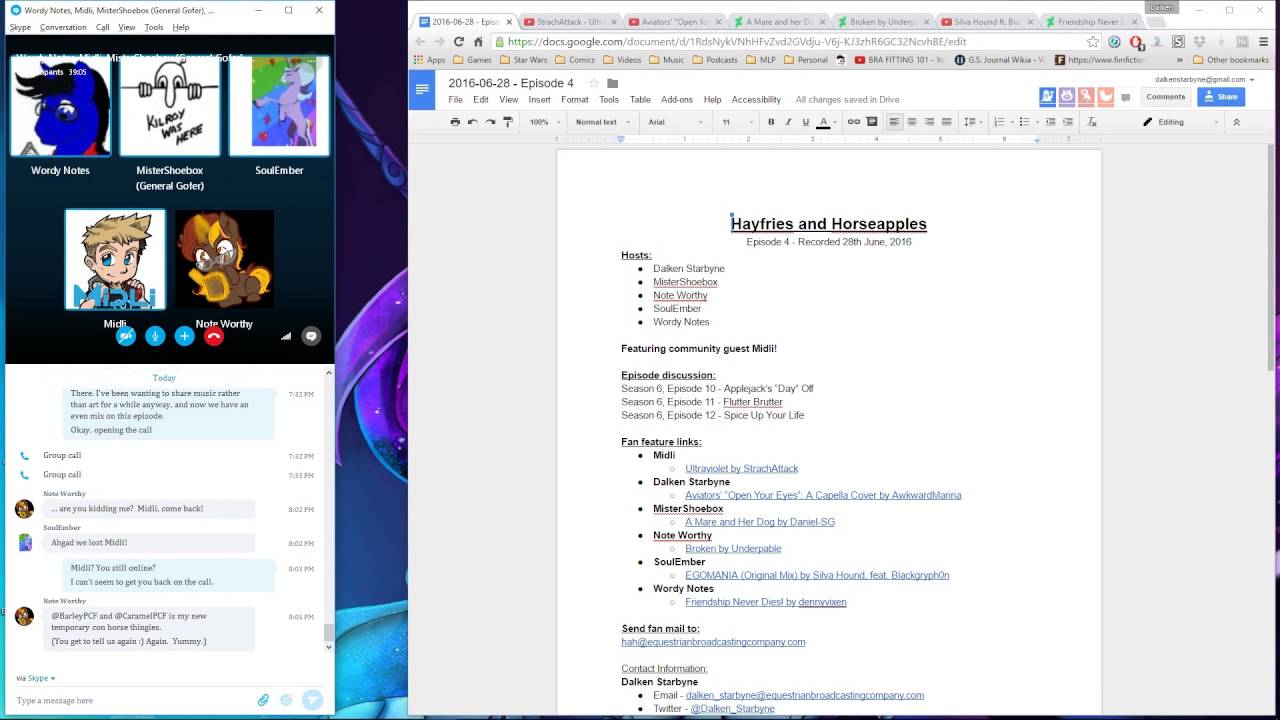Open Ultraviolet by StrachAttack link
Image resolution: width=1280 pixels, height=720 pixels.
741,468
